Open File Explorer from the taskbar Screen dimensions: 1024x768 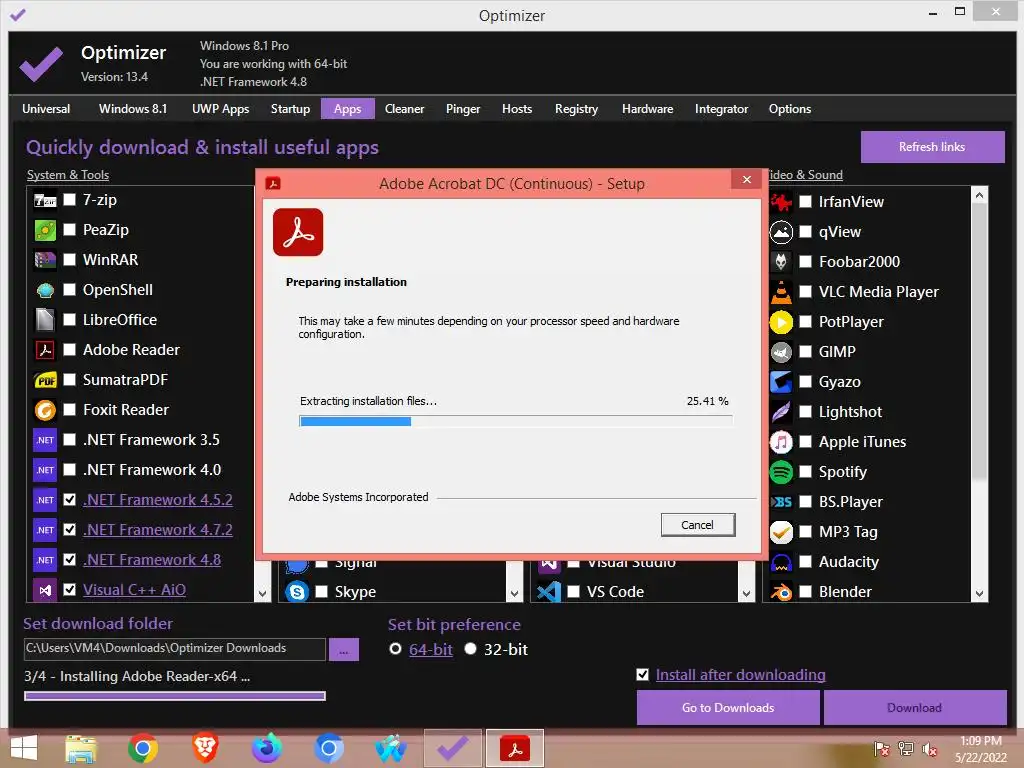click(81, 748)
